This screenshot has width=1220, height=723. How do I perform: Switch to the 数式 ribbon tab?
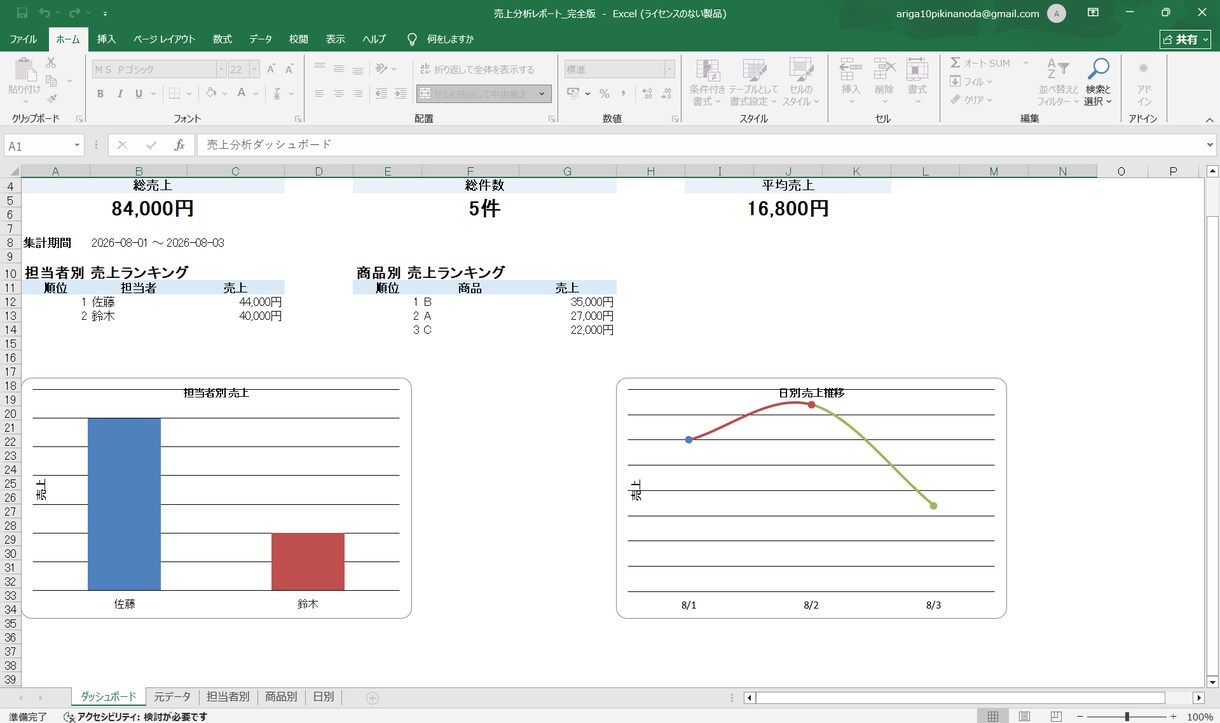tap(222, 39)
